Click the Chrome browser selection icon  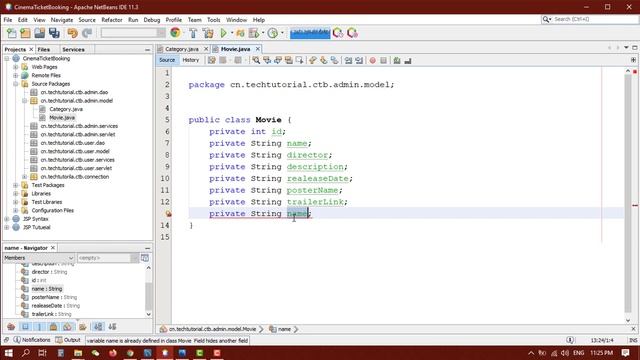[x=175, y=33]
